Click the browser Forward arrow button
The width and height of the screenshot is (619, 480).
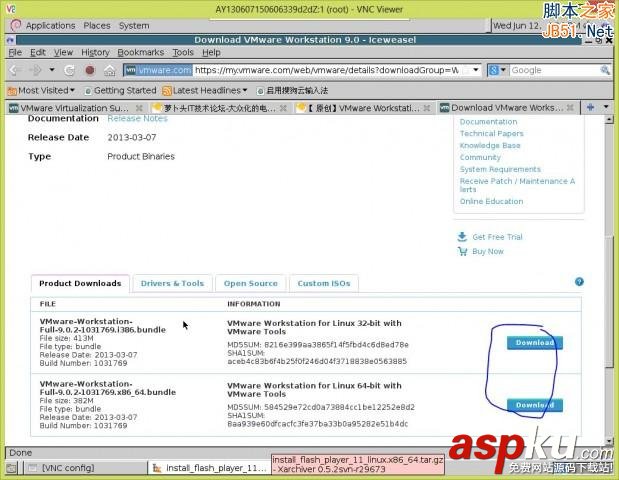36,70
